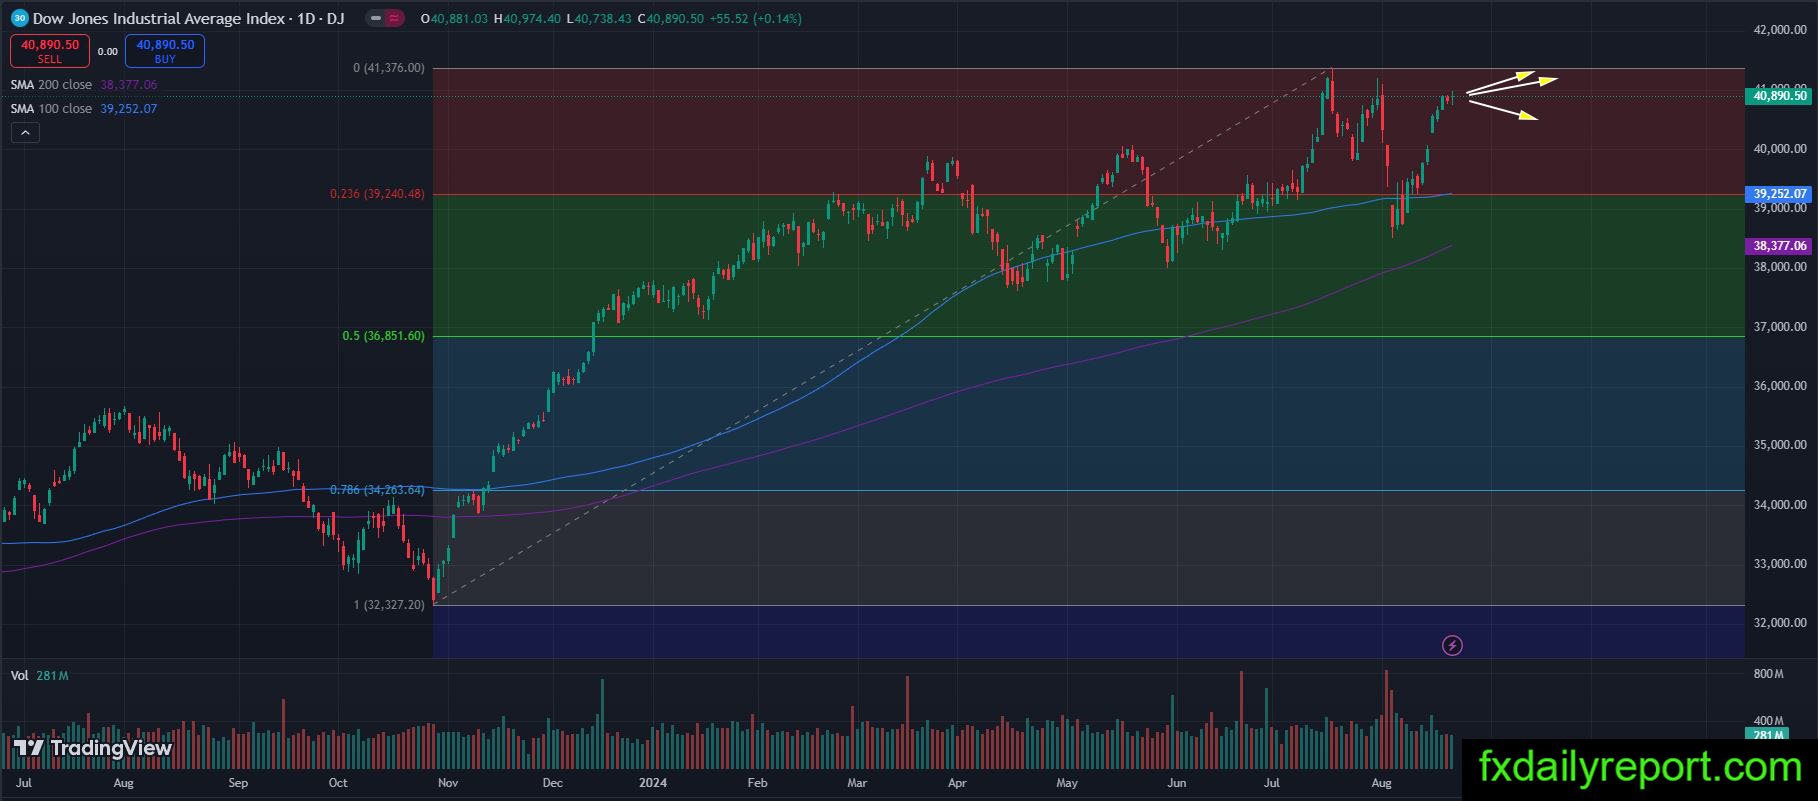Select the SMA 100 close legend entry
Screen dimensions: 1818x801
(x=84, y=108)
